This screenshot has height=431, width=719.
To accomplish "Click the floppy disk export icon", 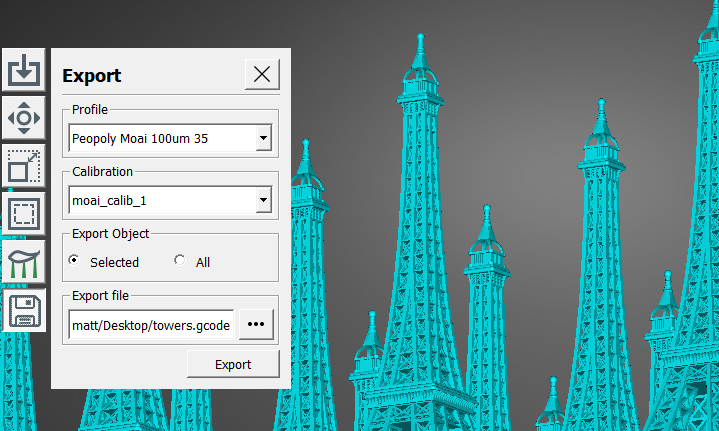I will click(x=23, y=310).
